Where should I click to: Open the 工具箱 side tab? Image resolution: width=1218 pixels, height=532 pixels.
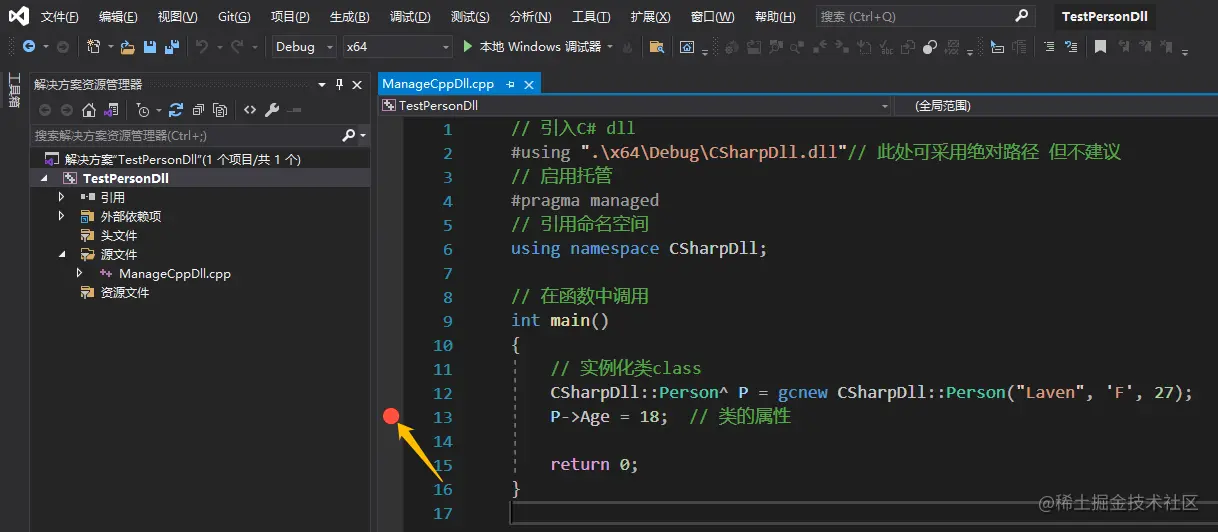(x=14, y=90)
